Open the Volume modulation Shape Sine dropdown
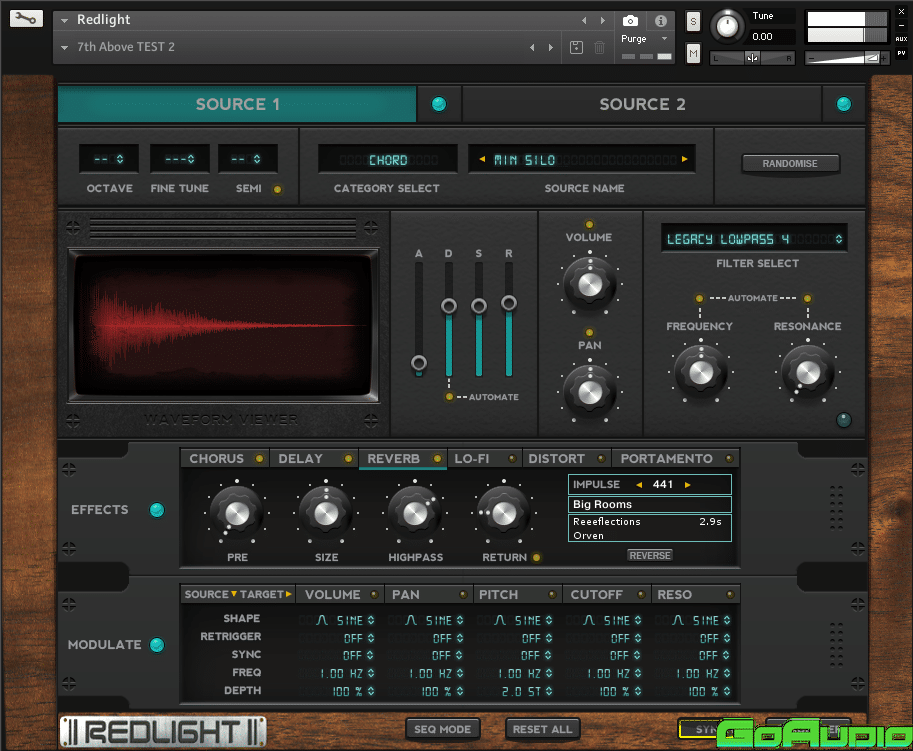 pyautogui.click(x=346, y=620)
